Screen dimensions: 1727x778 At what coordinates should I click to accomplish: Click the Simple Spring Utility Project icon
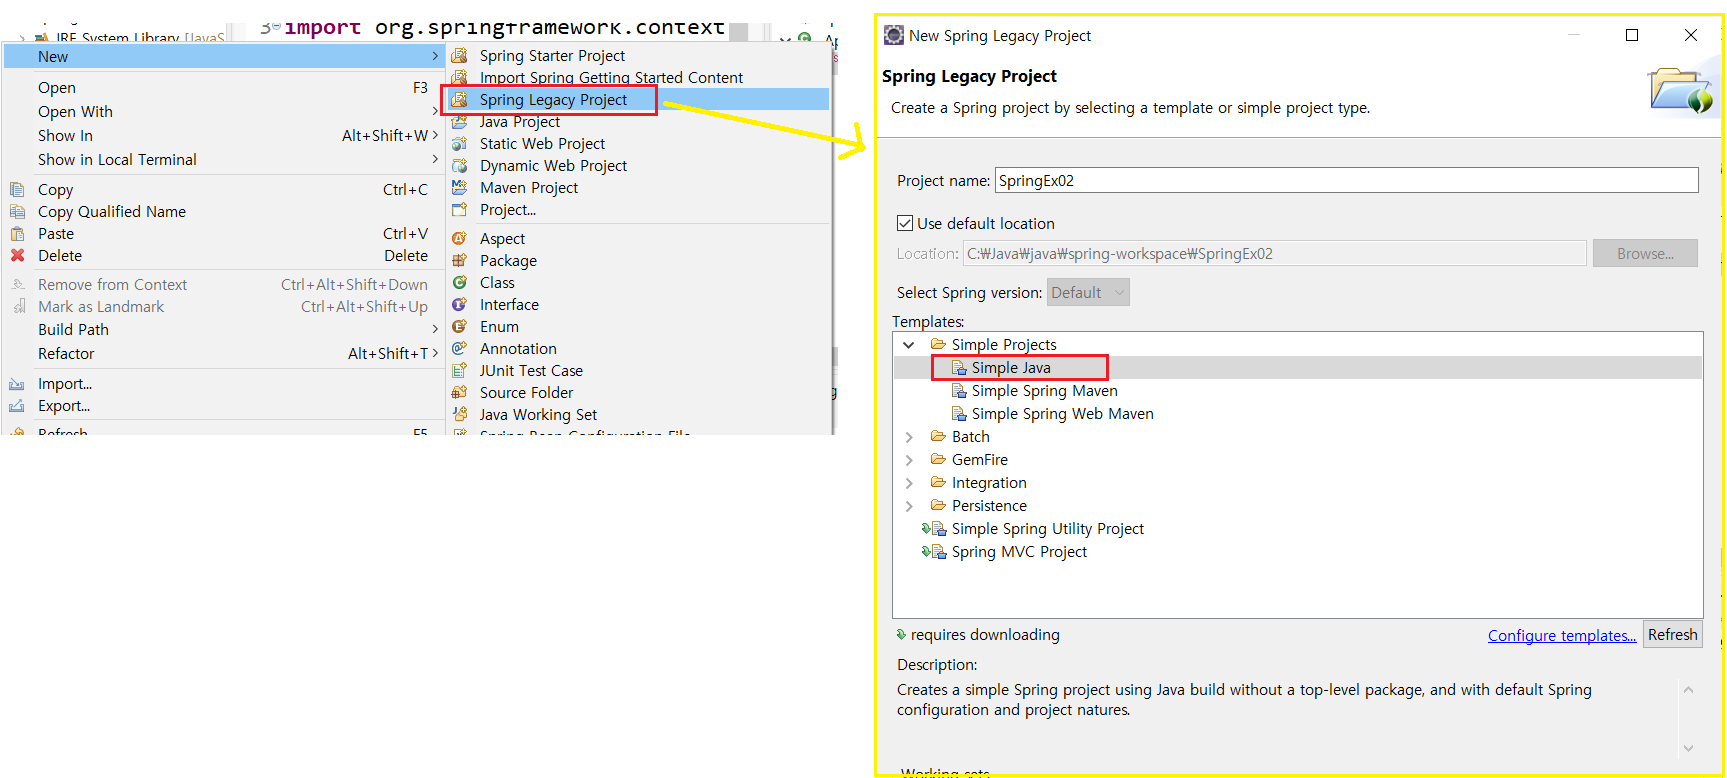pos(934,528)
